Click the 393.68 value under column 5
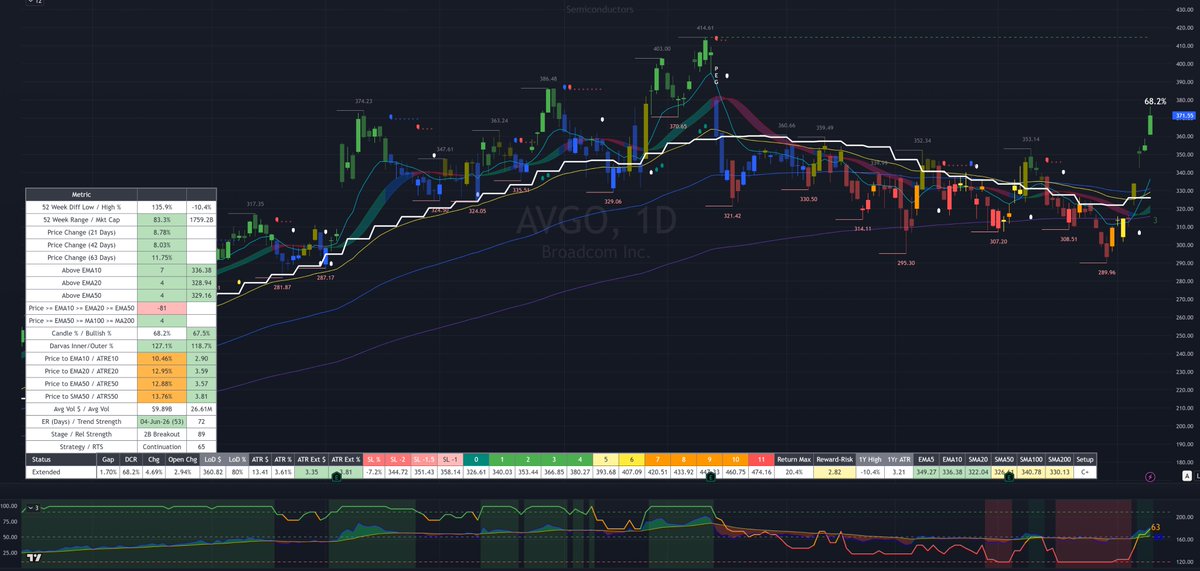Image resolution: width=1200 pixels, height=571 pixels. coord(605,471)
